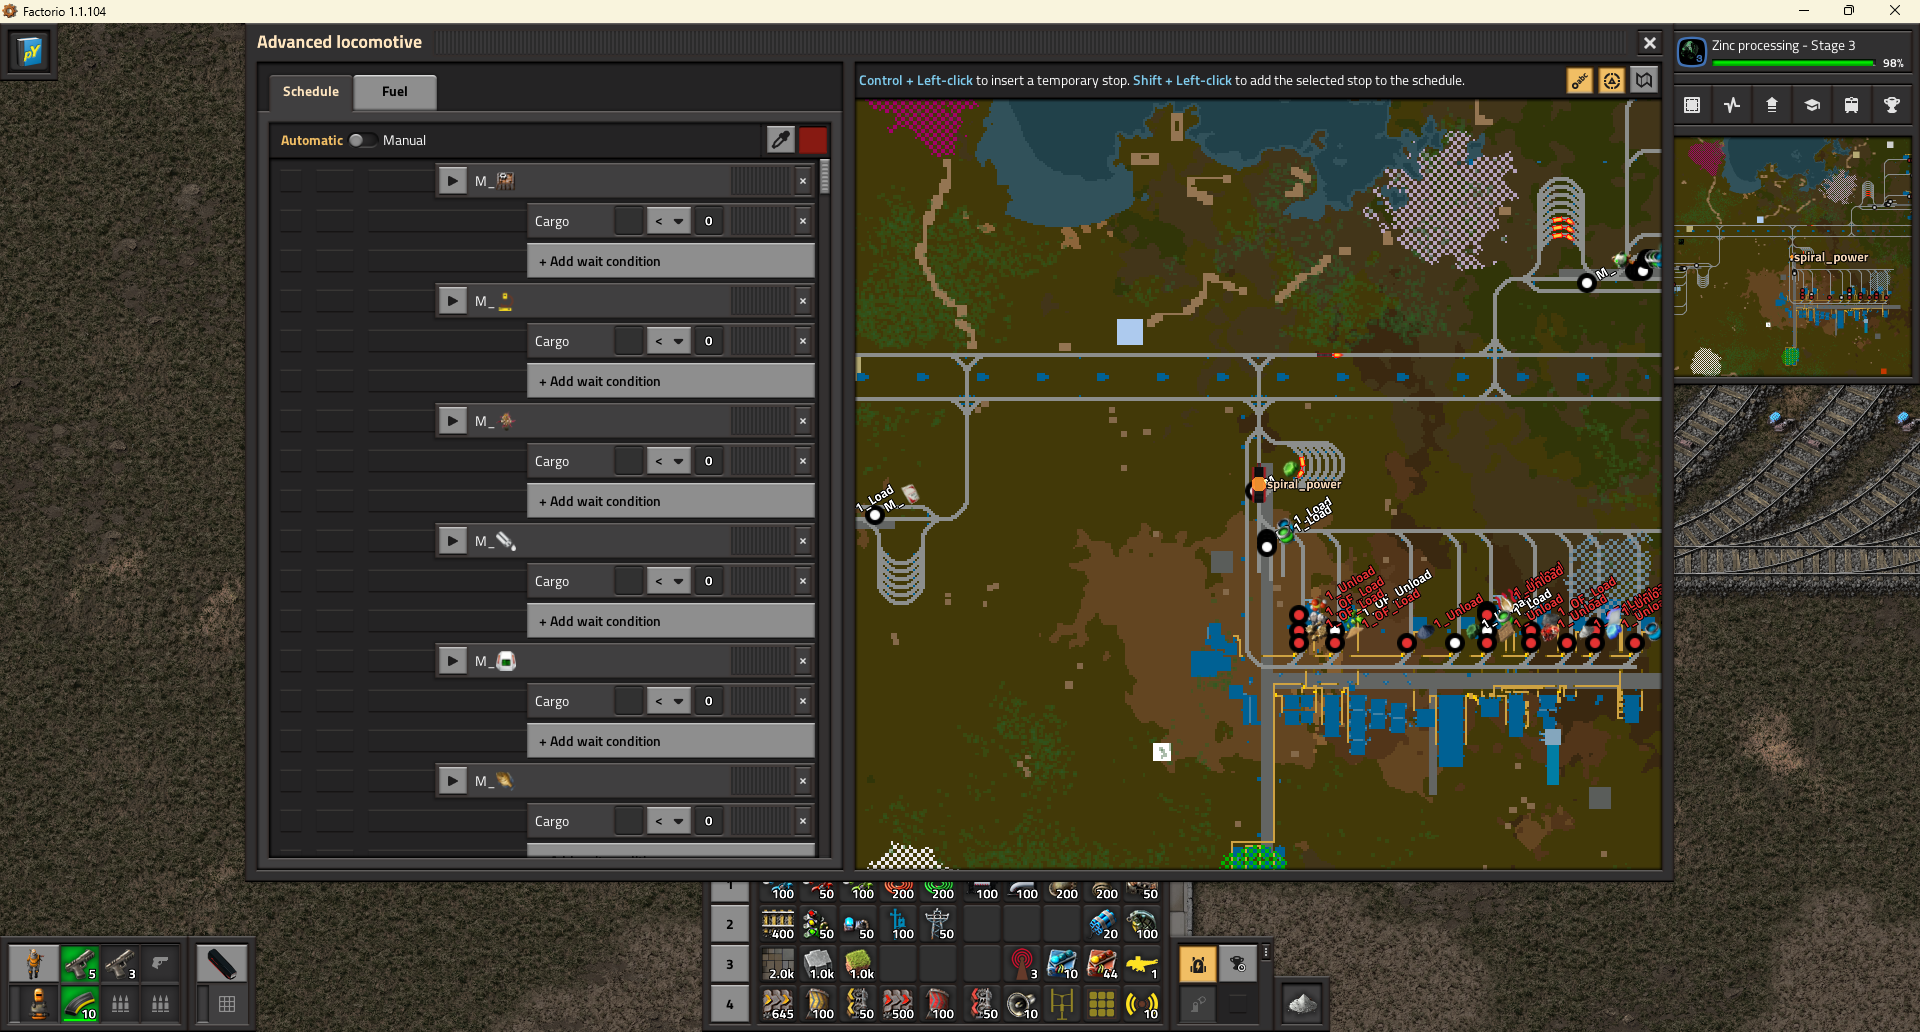The image size is (1920, 1032).
Task: Open comparator dropdown of fifth Cargo condition
Action: (x=669, y=701)
